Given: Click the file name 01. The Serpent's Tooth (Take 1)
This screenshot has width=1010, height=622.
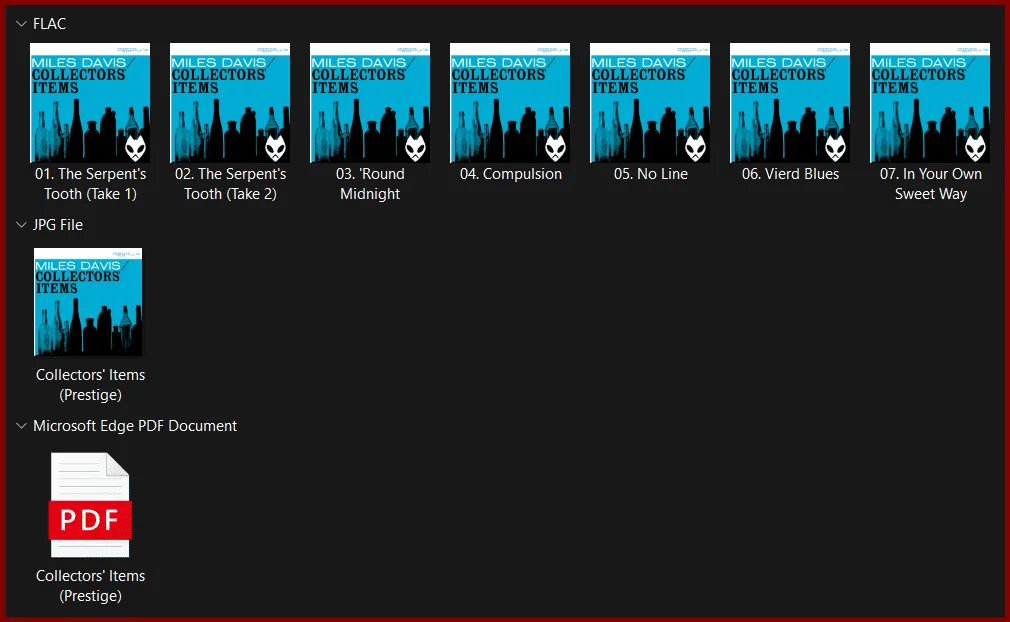Looking at the screenshot, I should click(x=90, y=184).
